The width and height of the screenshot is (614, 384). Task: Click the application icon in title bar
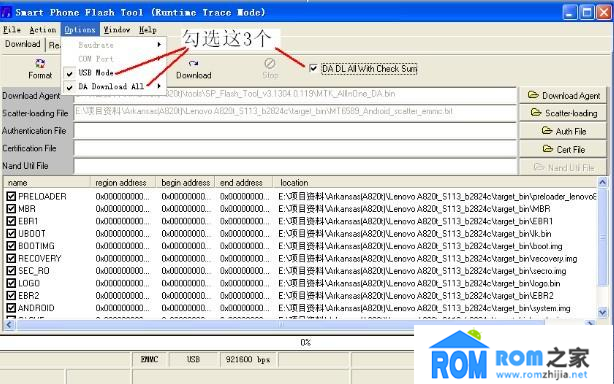[x=5, y=12]
